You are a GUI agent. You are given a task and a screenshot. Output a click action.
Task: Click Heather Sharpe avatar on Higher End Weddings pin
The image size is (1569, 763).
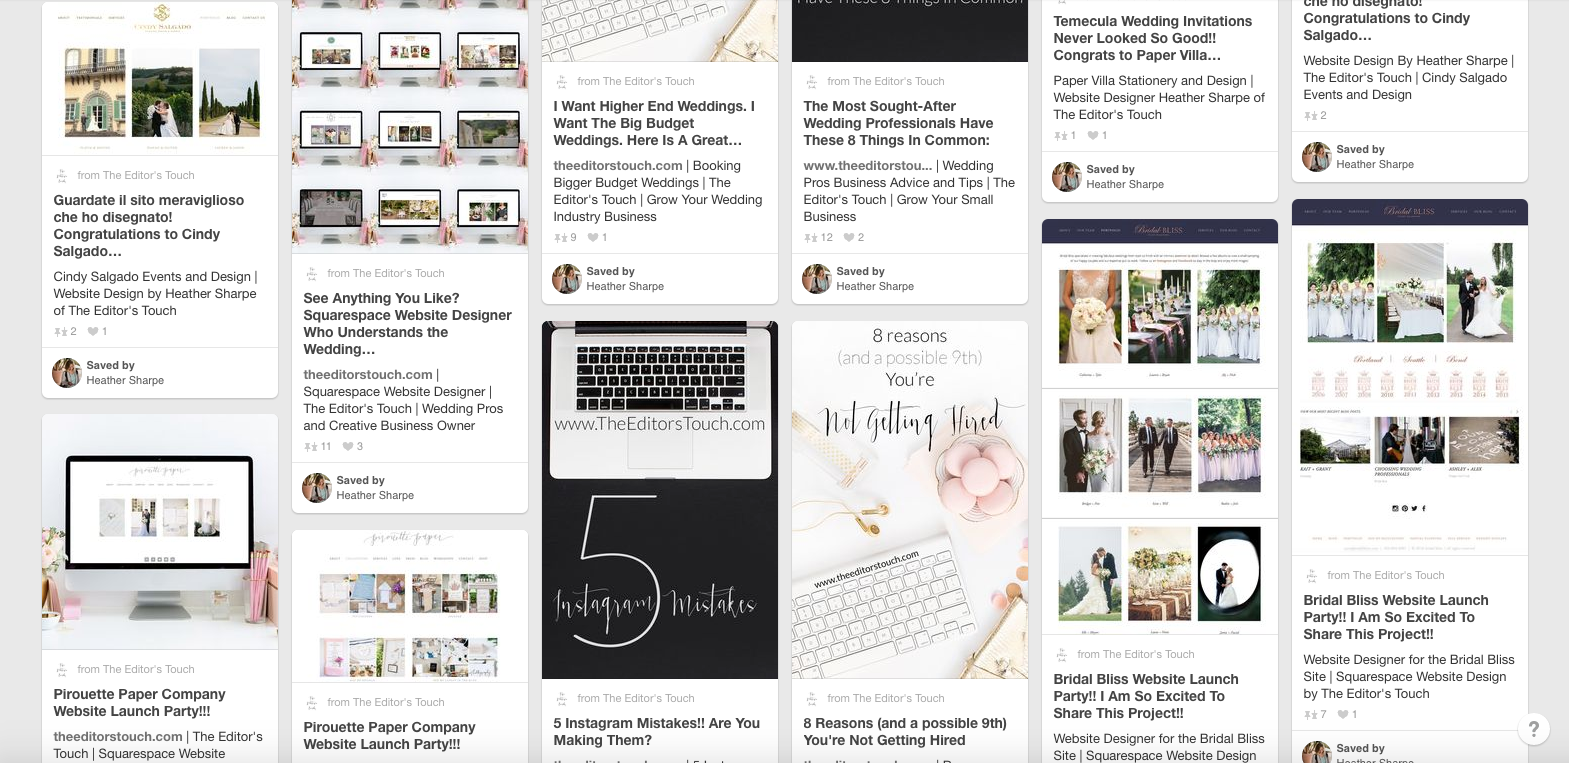(x=567, y=279)
